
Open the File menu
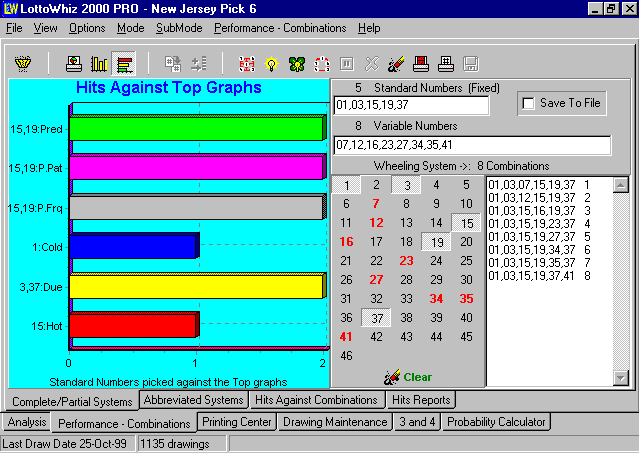[x=14, y=28]
